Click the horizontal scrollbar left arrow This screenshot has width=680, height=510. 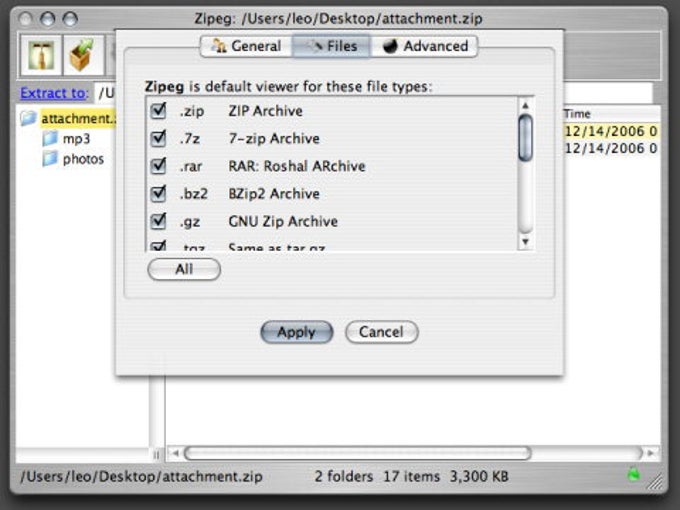click(x=176, y=453)
